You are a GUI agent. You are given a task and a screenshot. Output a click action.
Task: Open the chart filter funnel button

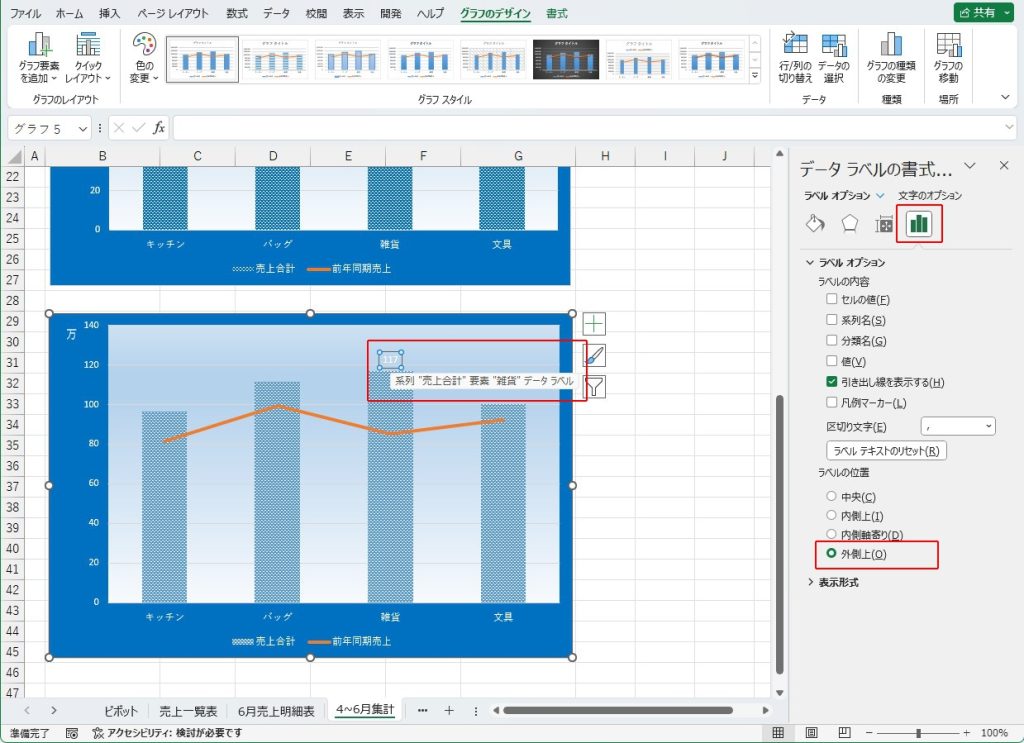[595, 387]
